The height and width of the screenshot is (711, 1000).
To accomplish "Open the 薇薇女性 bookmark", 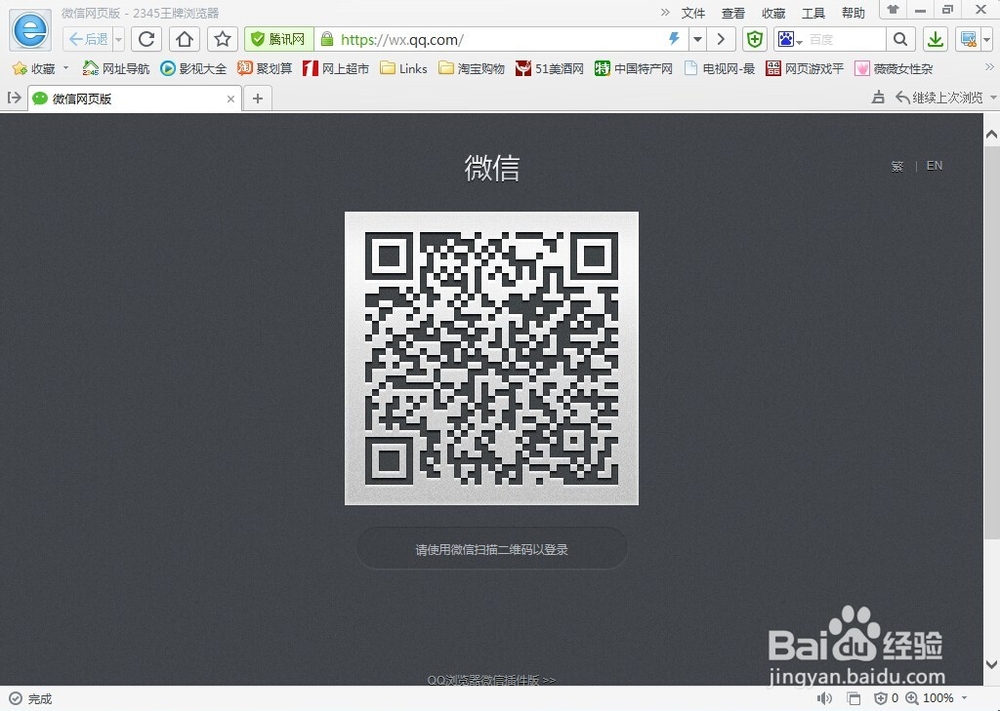I will 893,68.
